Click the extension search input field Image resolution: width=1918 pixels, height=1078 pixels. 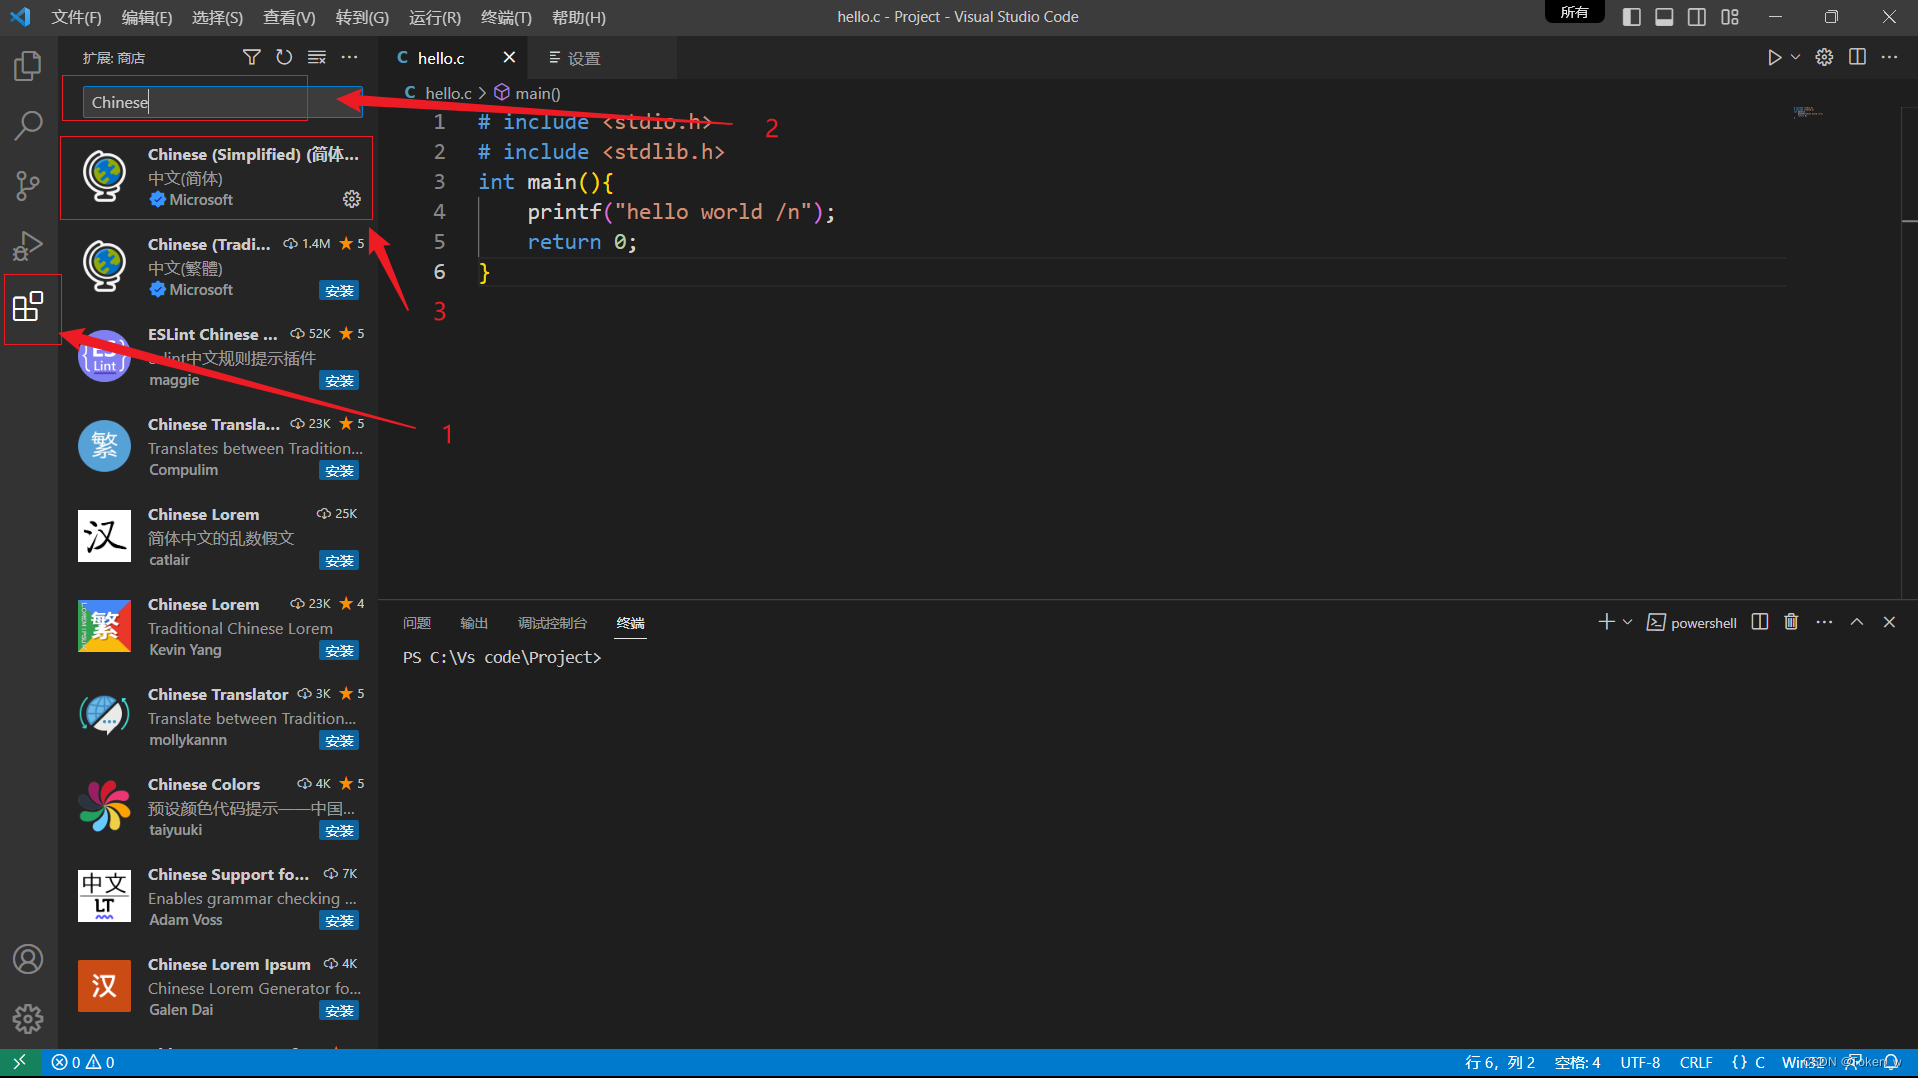coord(195,102)
